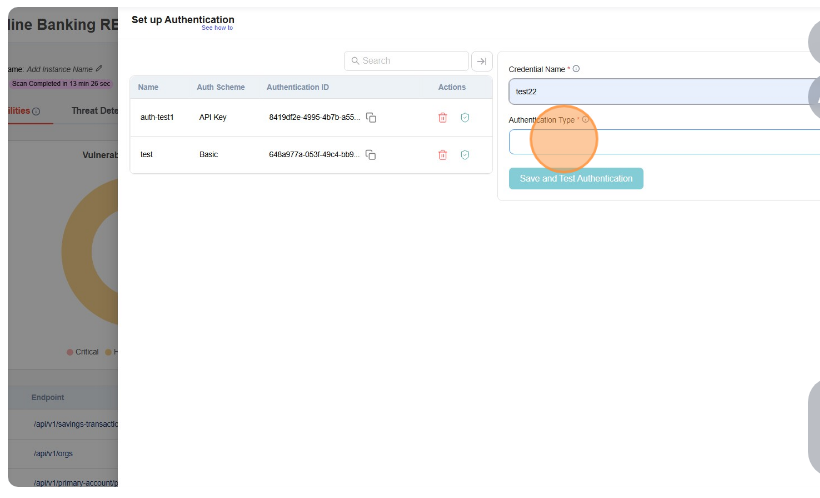Viewport: 820px width, 498px height.
Task: Select the Vulnerabilities tab
Action: coord(20,111)
